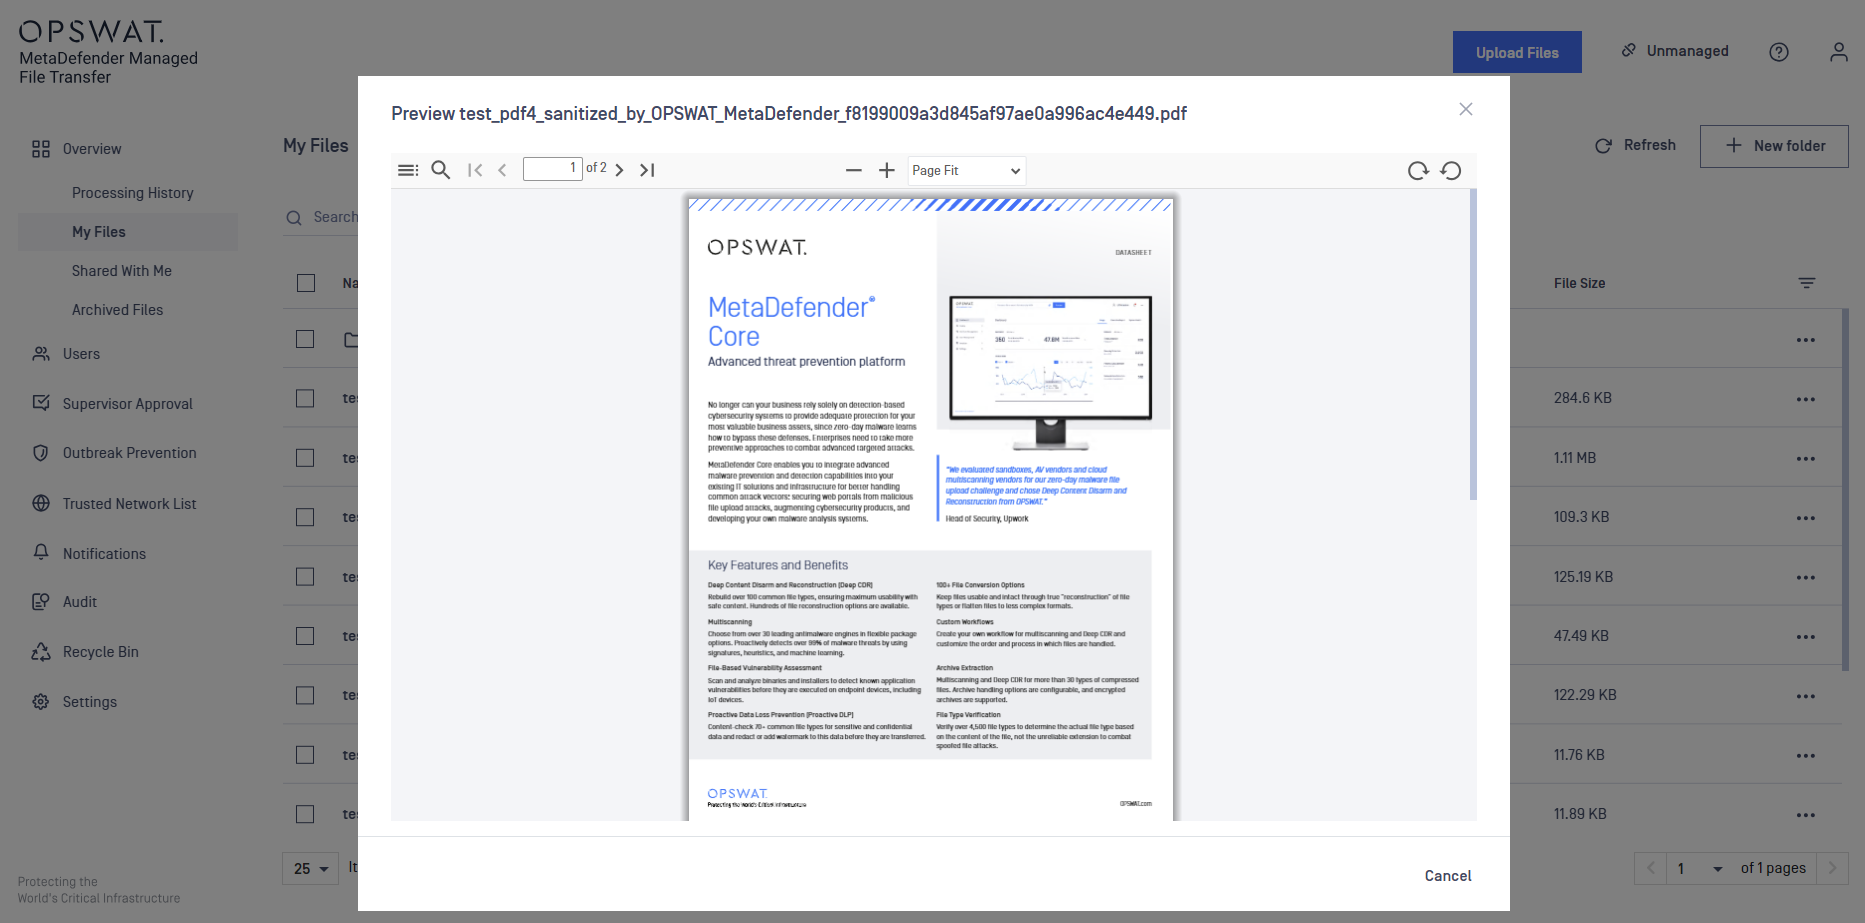The image size is (1865, 923).
Task: Open items-per-page dropdown showing 25
Action: pyautogui.click(x=311, y=869)
